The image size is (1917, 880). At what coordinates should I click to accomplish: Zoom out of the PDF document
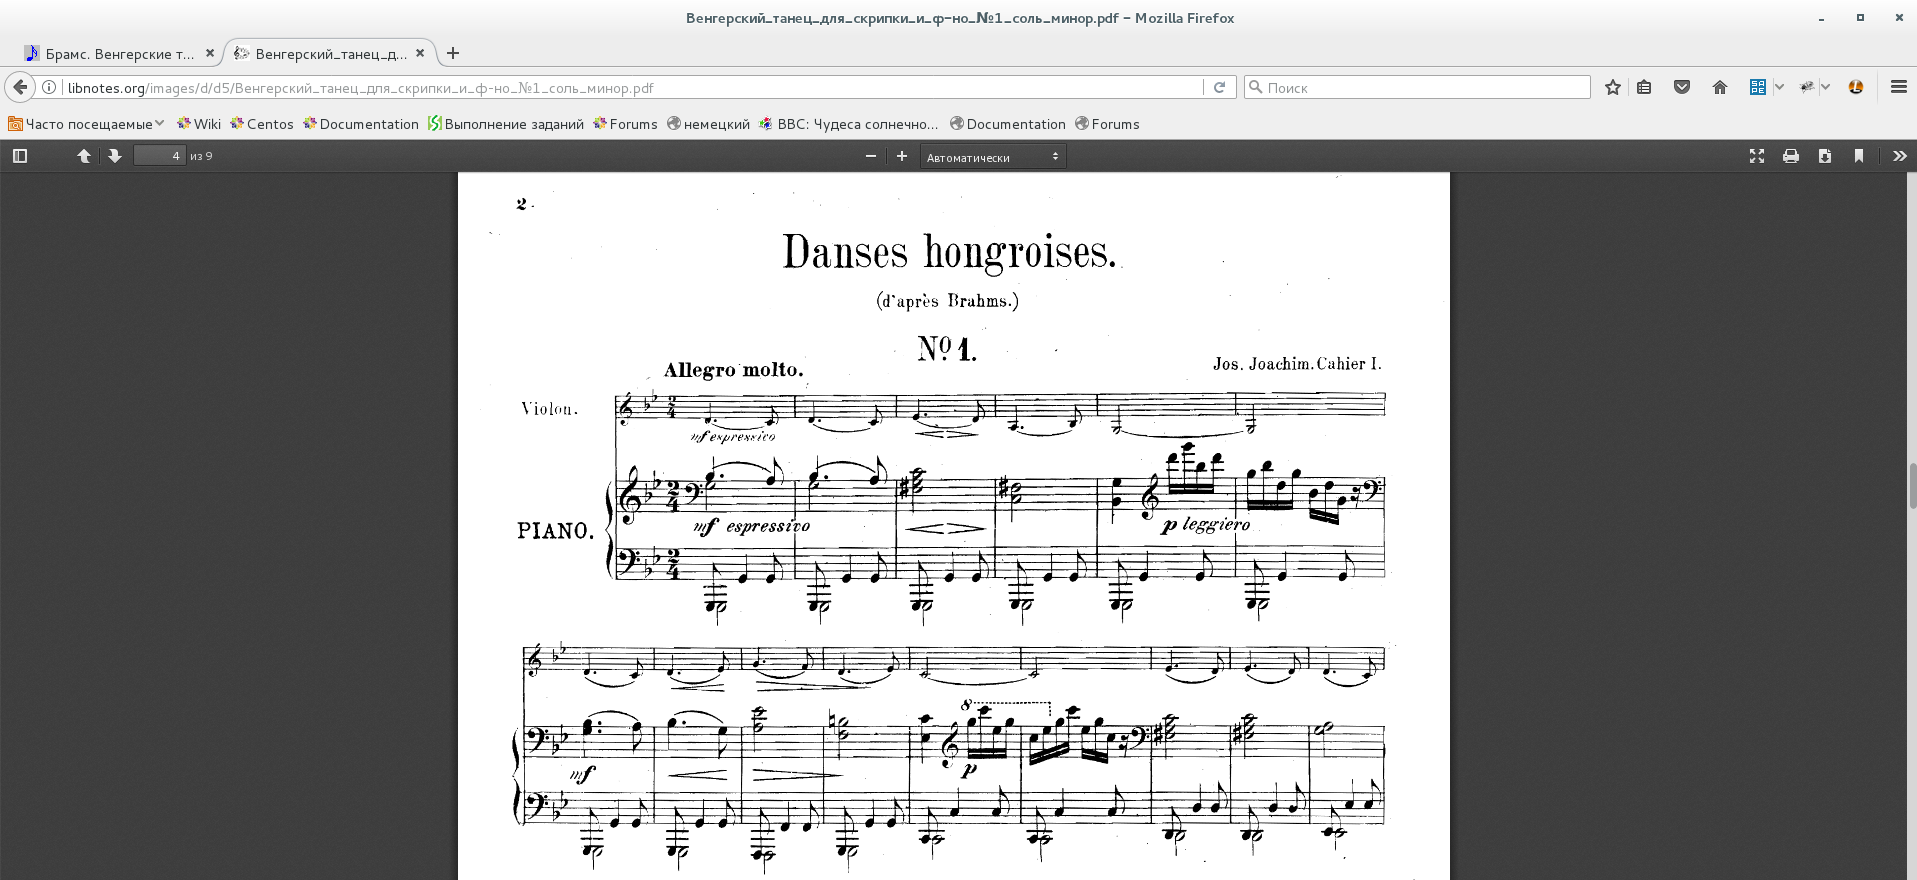[871, 156]
